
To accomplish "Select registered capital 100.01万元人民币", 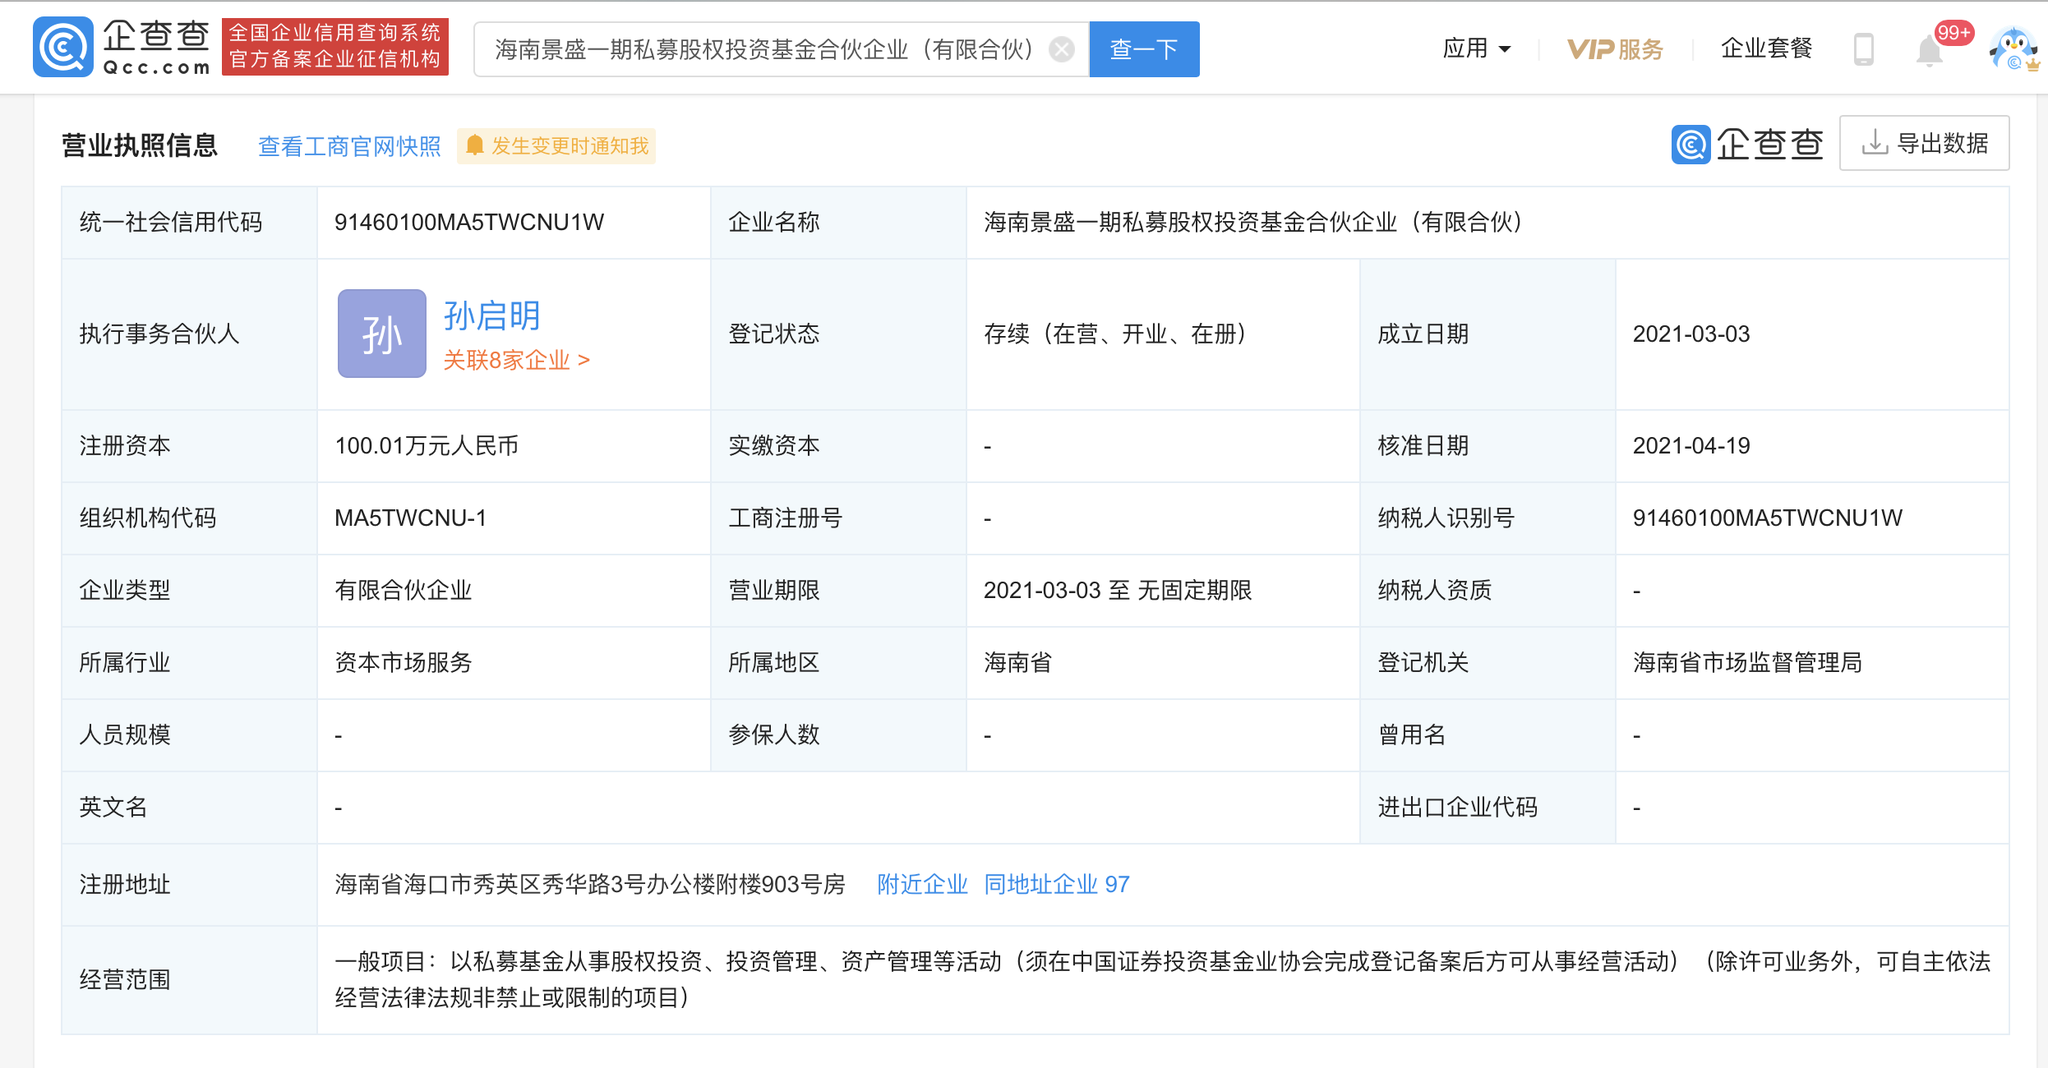I will [426, 446].
